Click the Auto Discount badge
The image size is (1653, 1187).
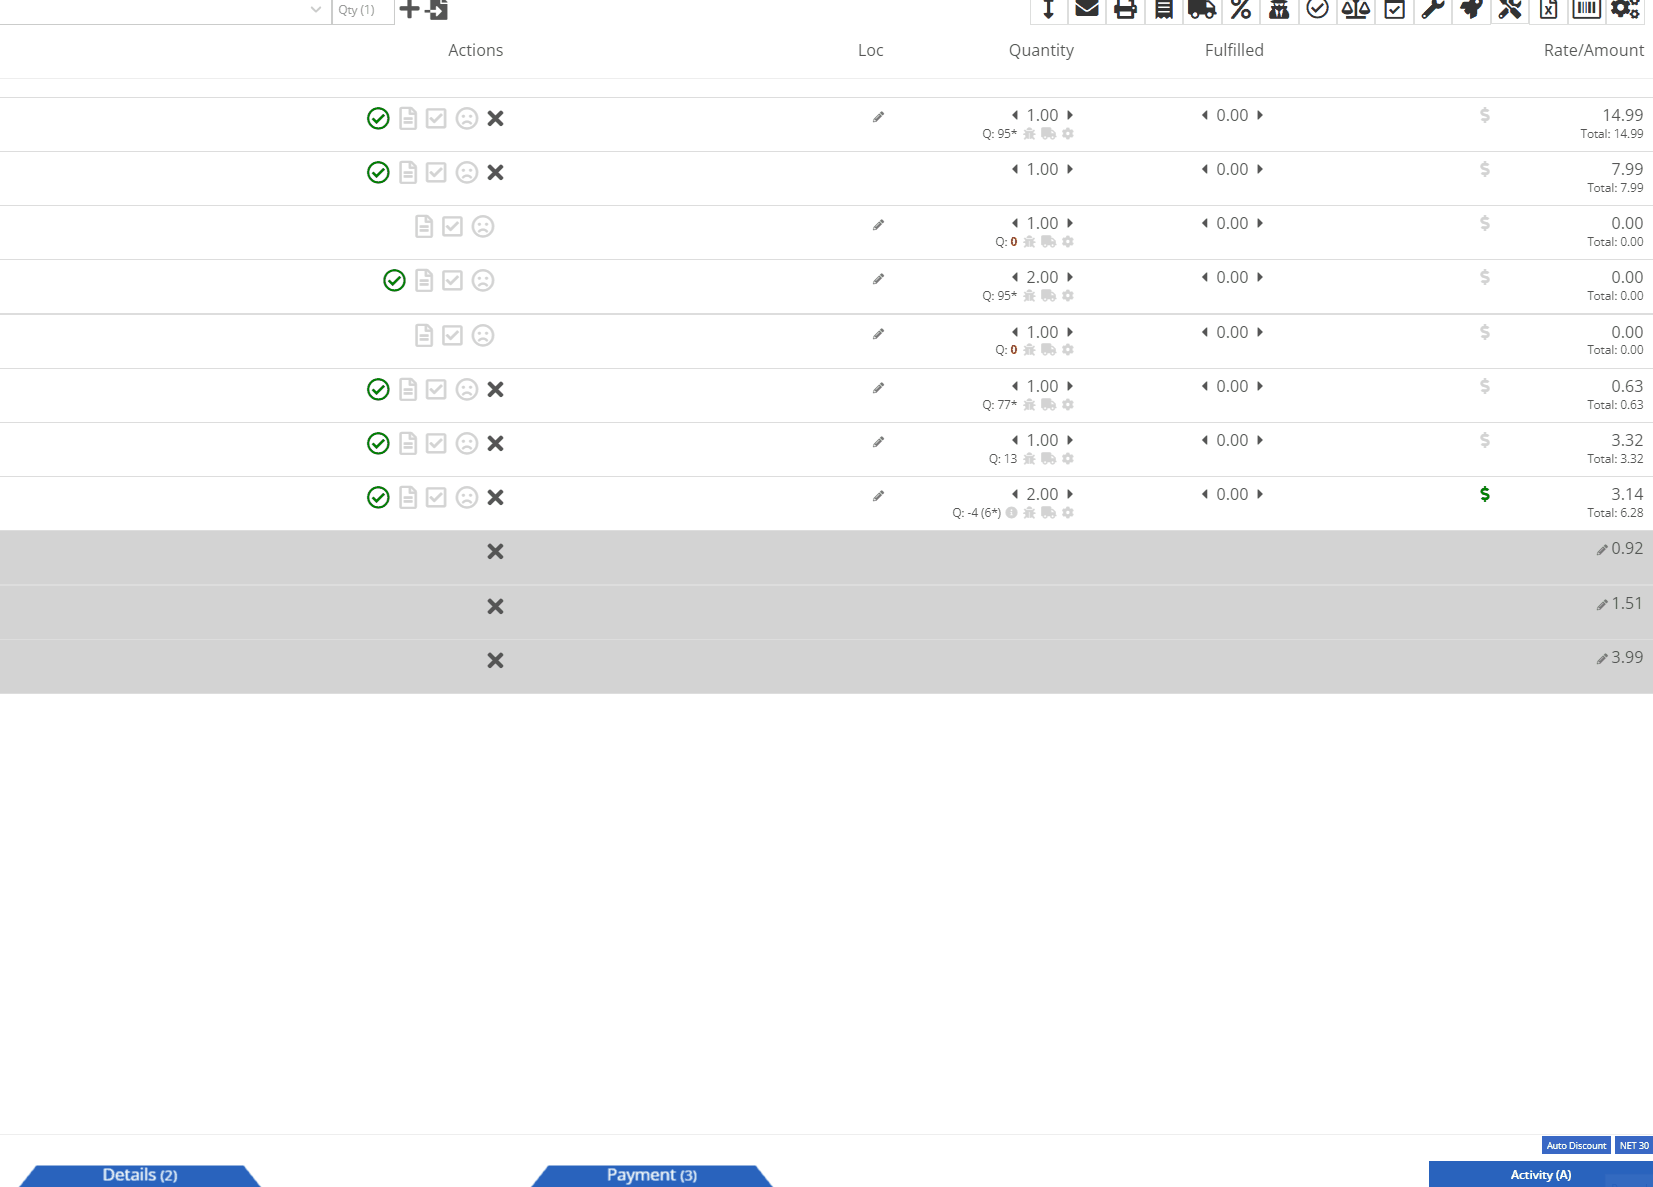(x=1576, y=1145)
